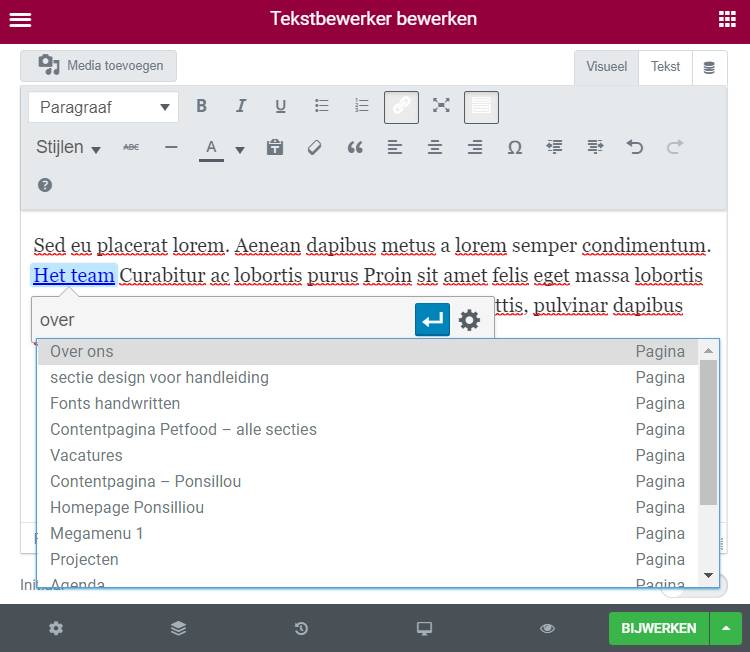Click the link URL search field
This screenshot has height=652, width=750.
pyautogui.click(x=222, y=320)
